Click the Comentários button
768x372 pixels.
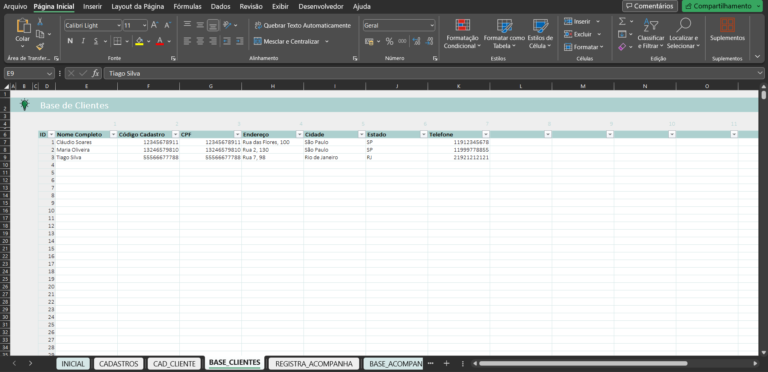click(649, 6)
